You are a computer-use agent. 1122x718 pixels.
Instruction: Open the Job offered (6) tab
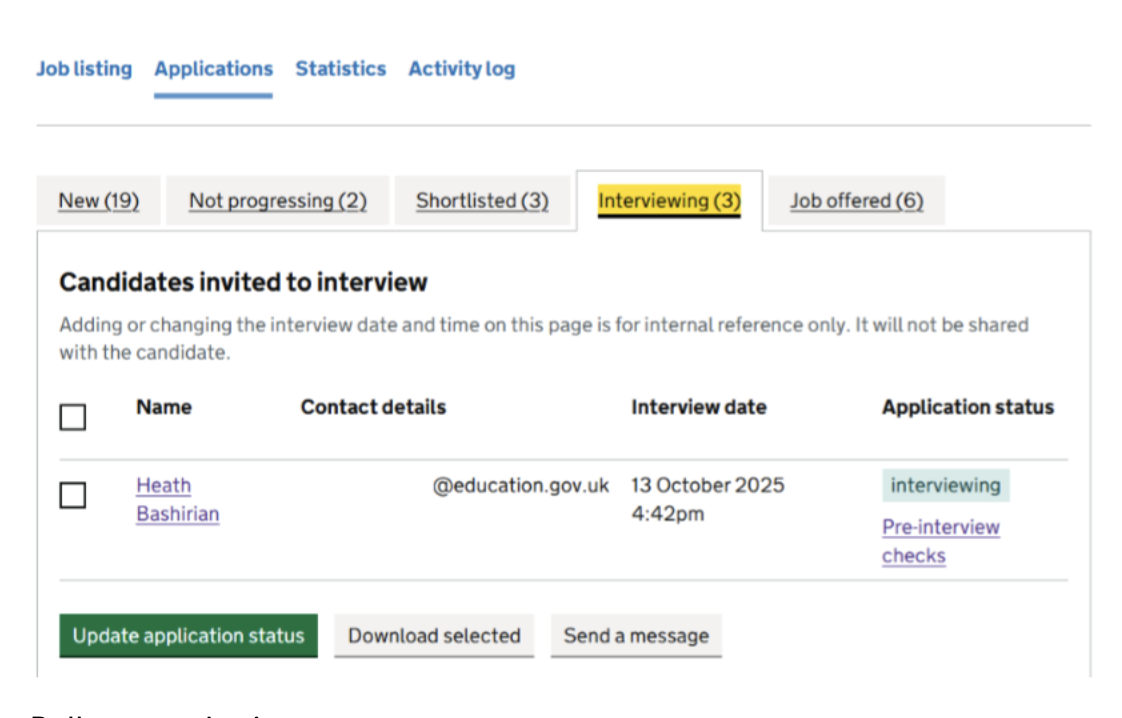pos(856,201)
